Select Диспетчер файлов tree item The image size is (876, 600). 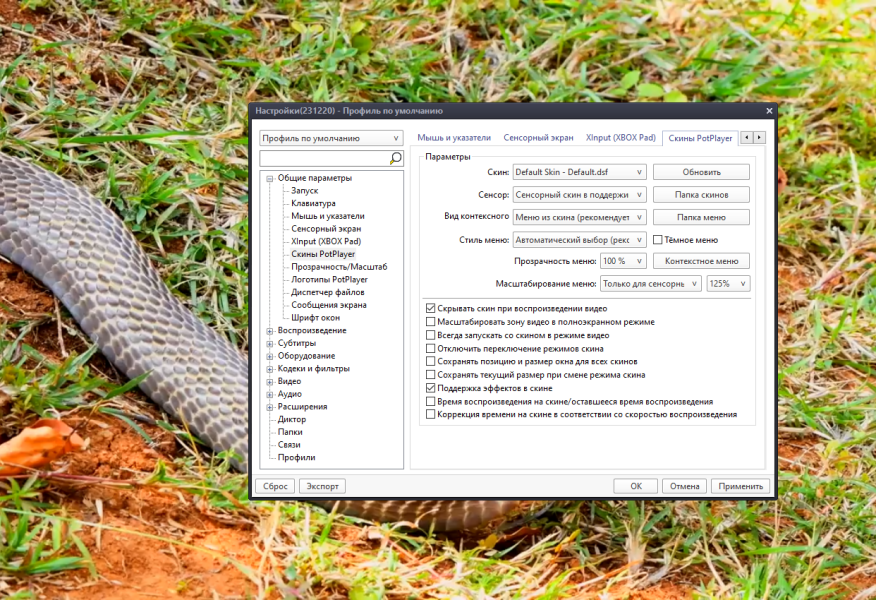pyautogui.click(x=327, y=292)
